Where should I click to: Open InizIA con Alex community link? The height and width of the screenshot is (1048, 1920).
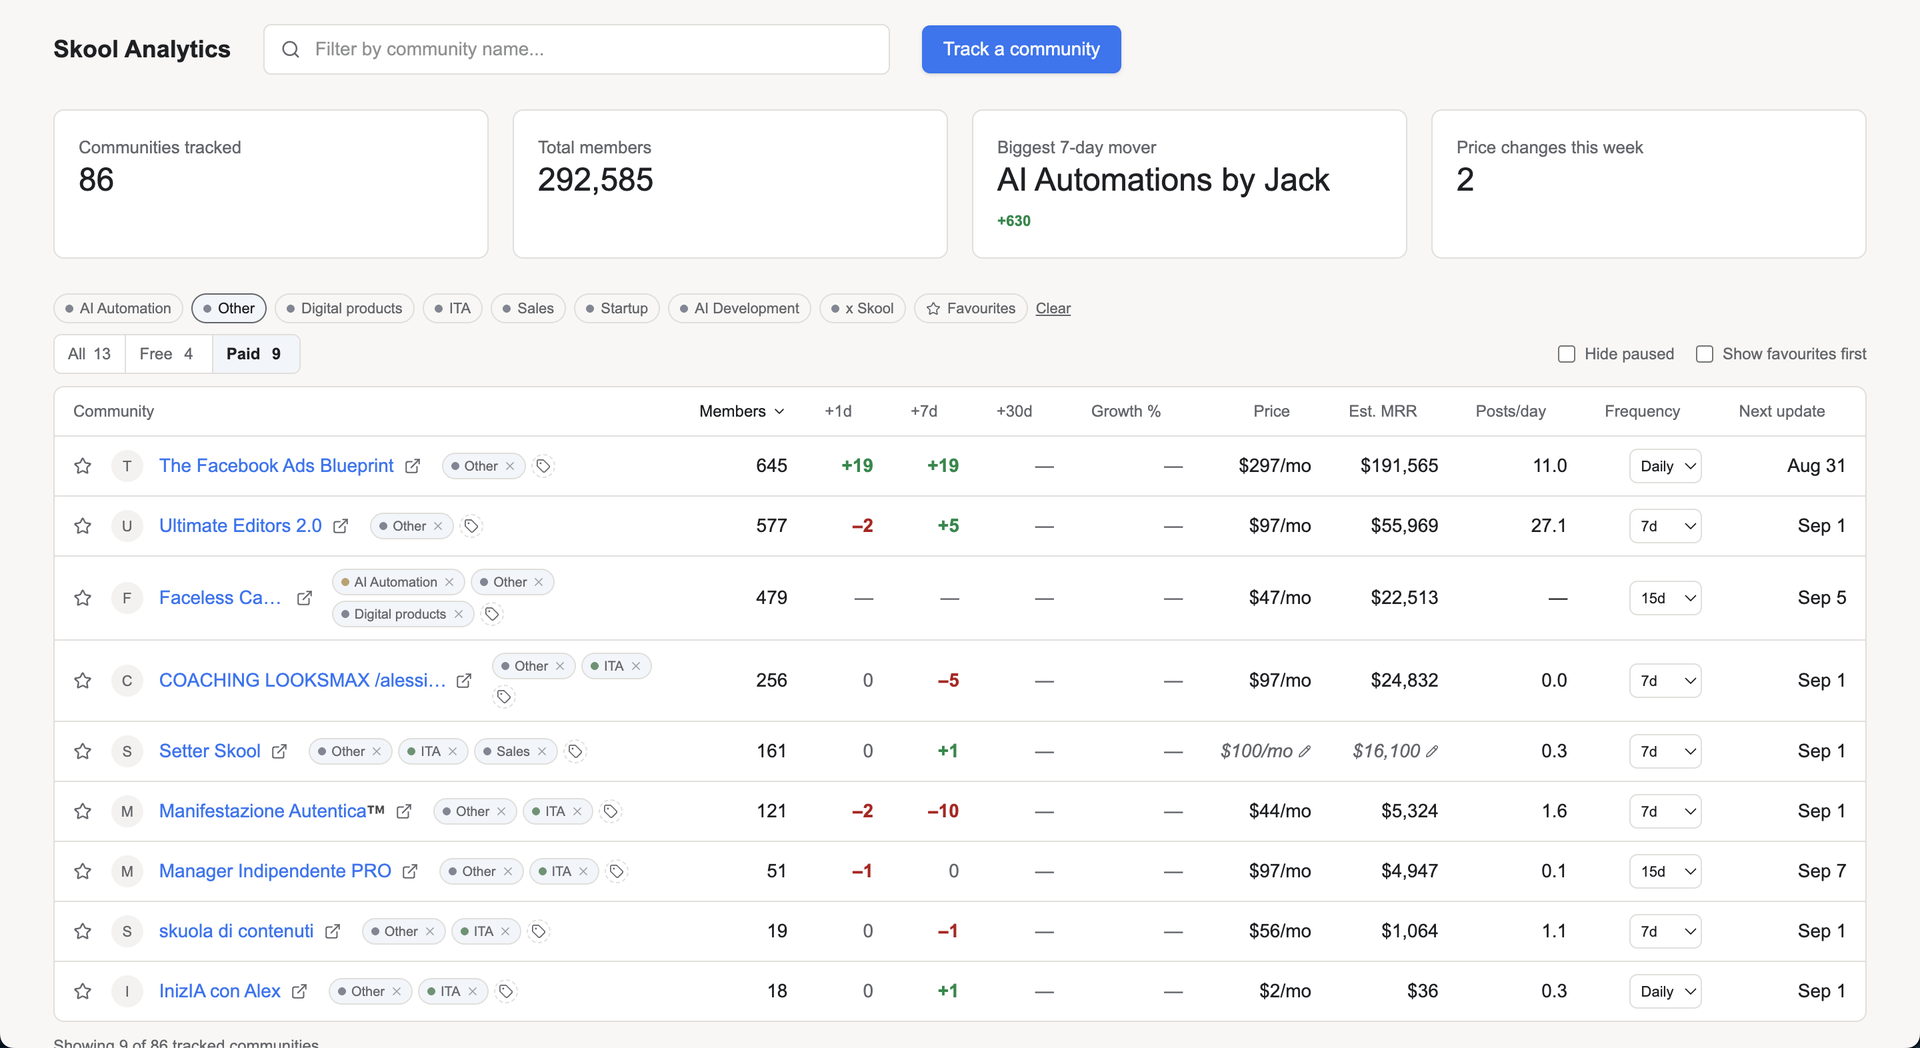pyautogui.click(x=220, y=991)
